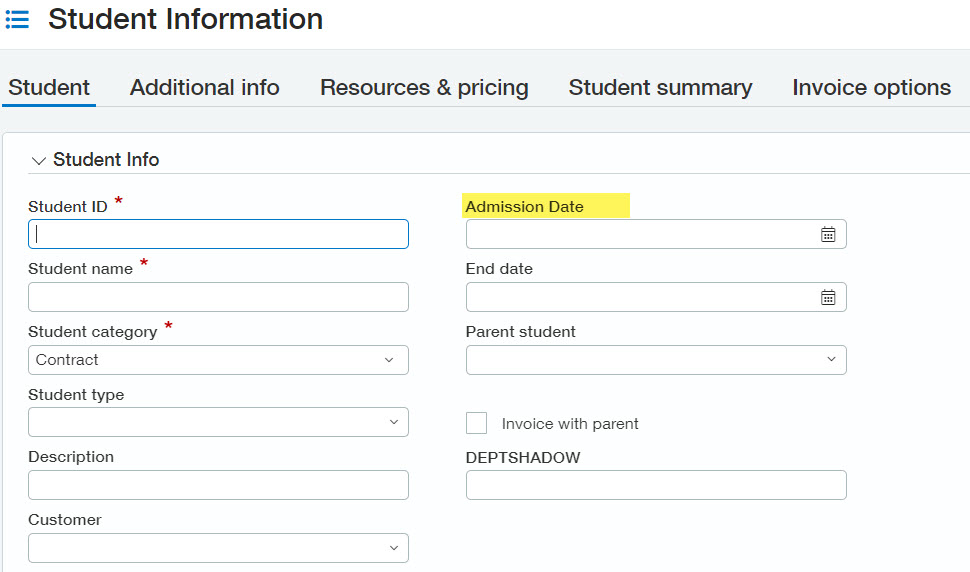Viewport: 970px width, 572px height.
Task: Open the End date calendar picker
Action: [828, 297]
